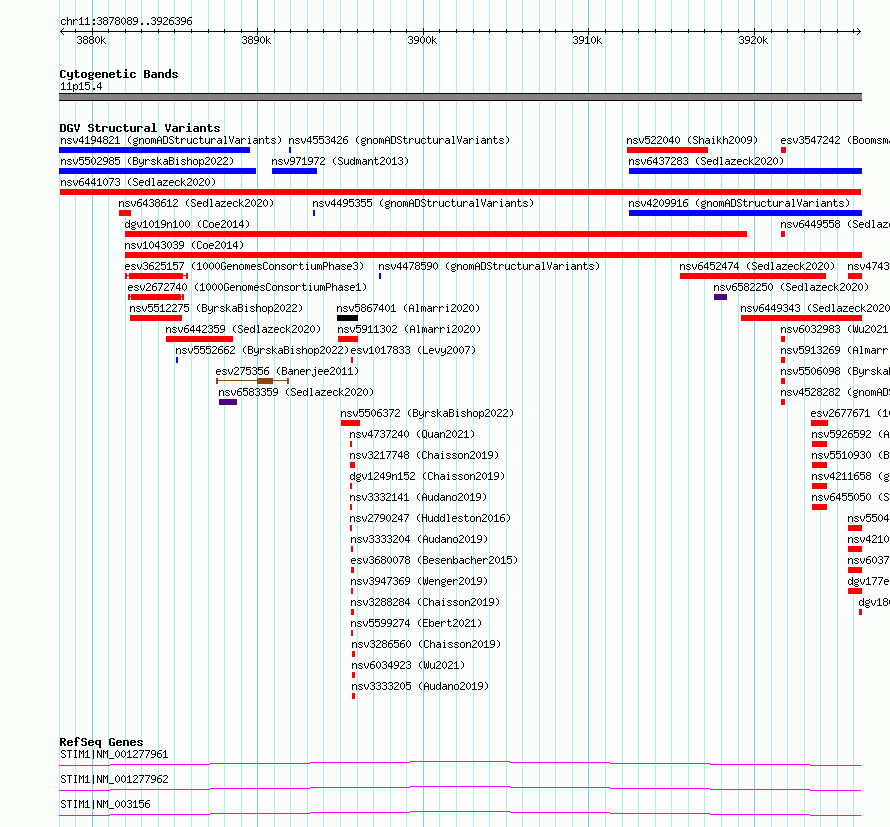890x827 pixels.
Task: Open nsv1043039 Coe2014 variant
Action: (184, 245)
